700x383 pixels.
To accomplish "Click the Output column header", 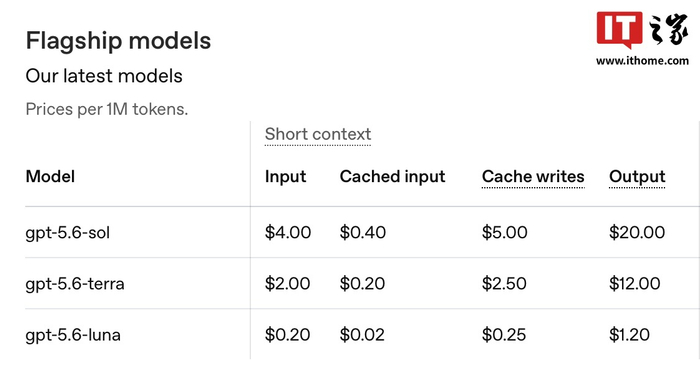I will click(x=637, y=177).
